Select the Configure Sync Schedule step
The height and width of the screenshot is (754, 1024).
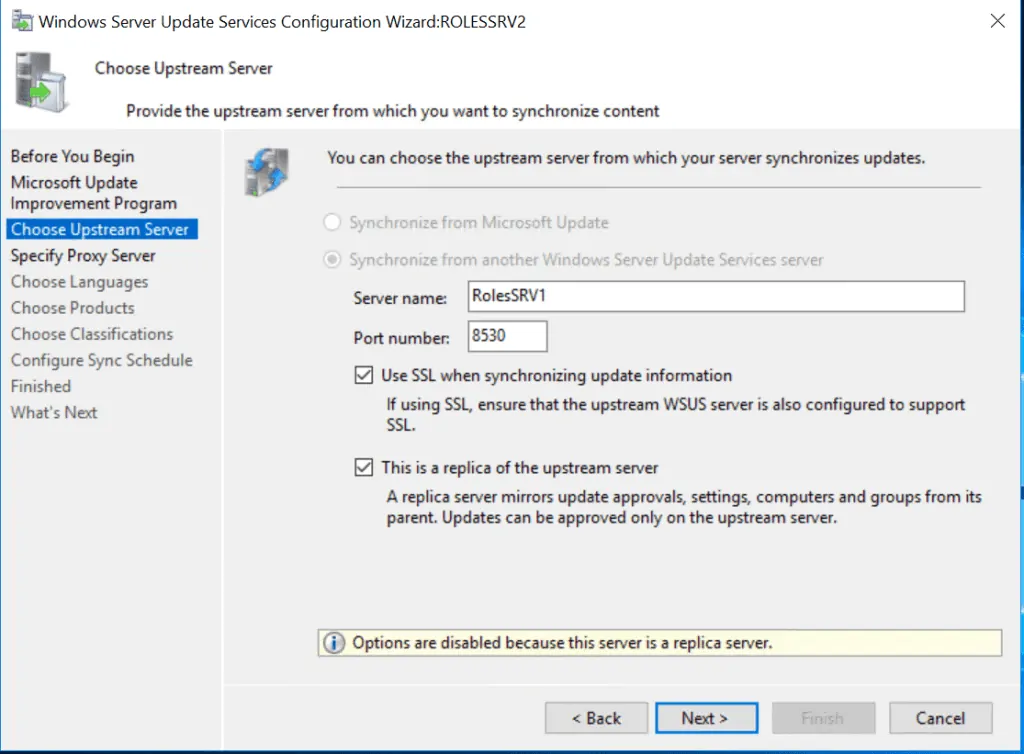pos(101,360)
